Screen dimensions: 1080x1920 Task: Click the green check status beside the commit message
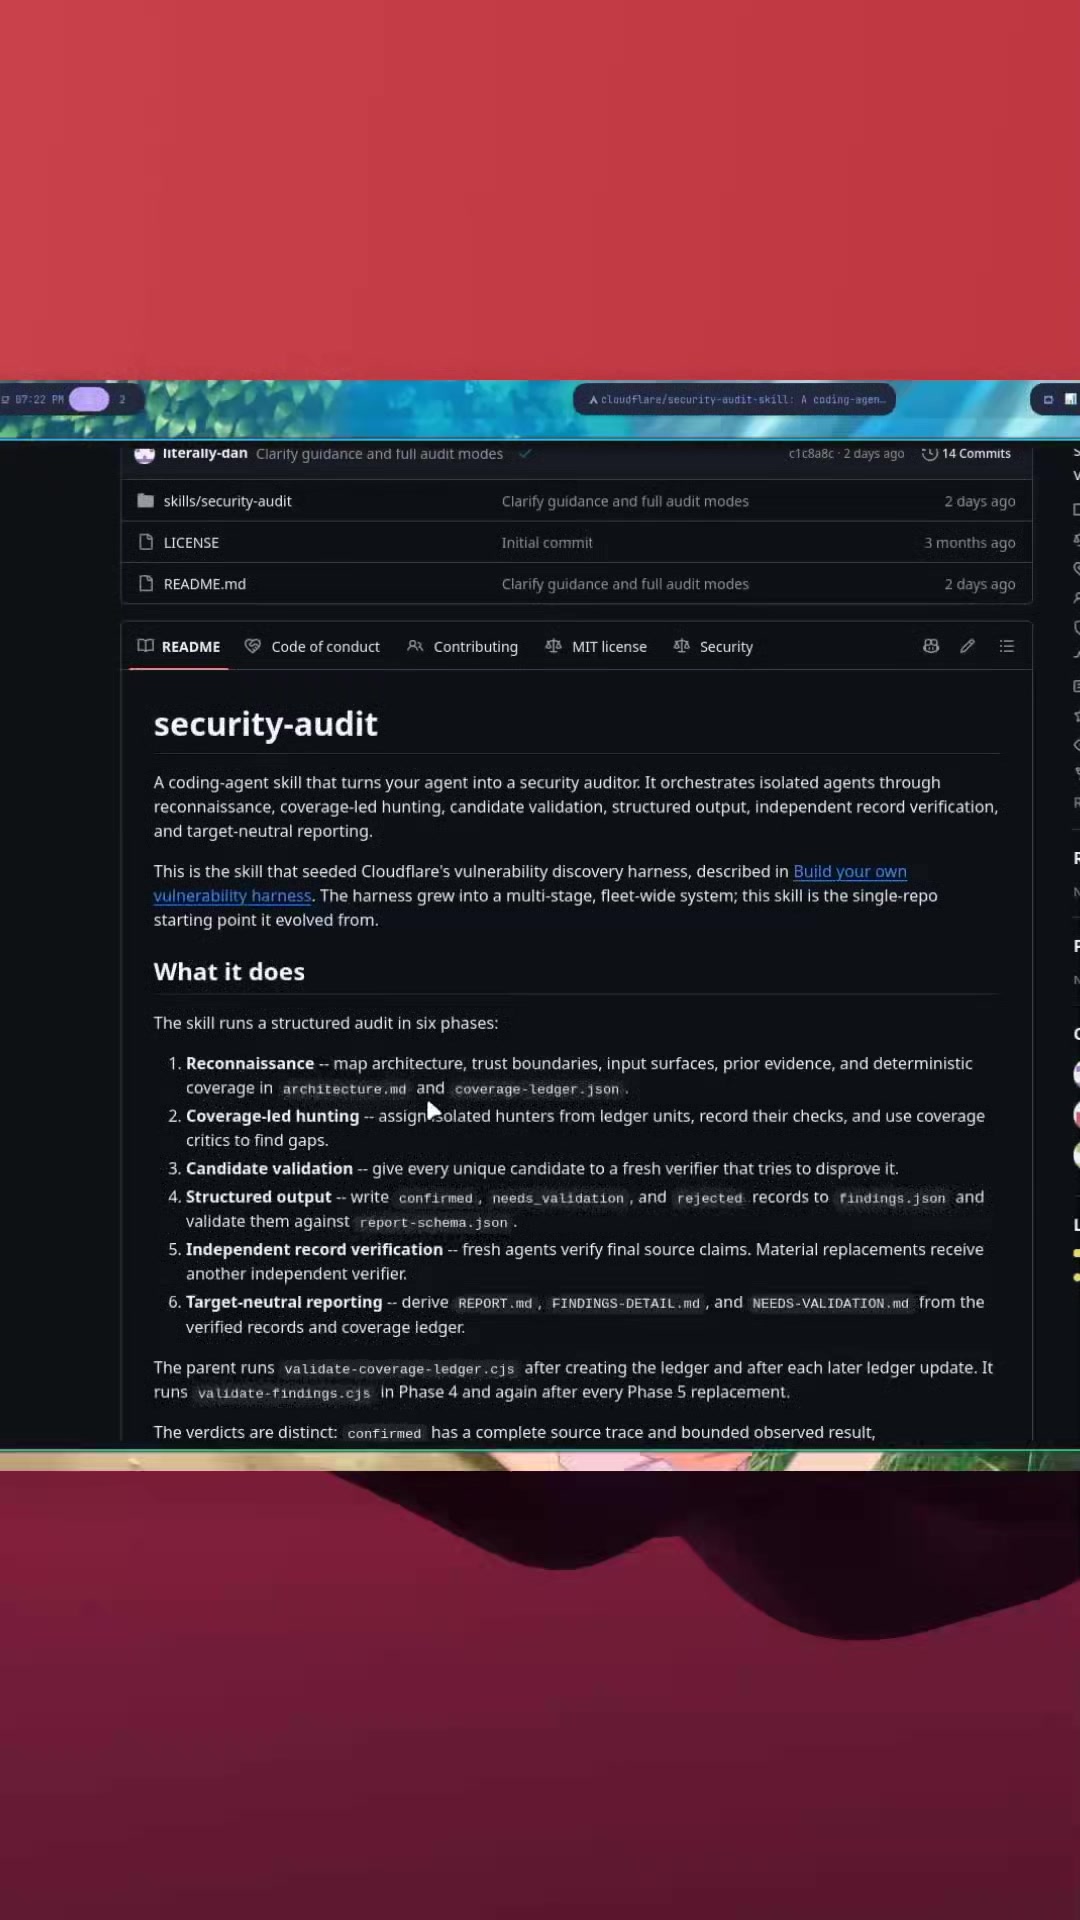525,453
